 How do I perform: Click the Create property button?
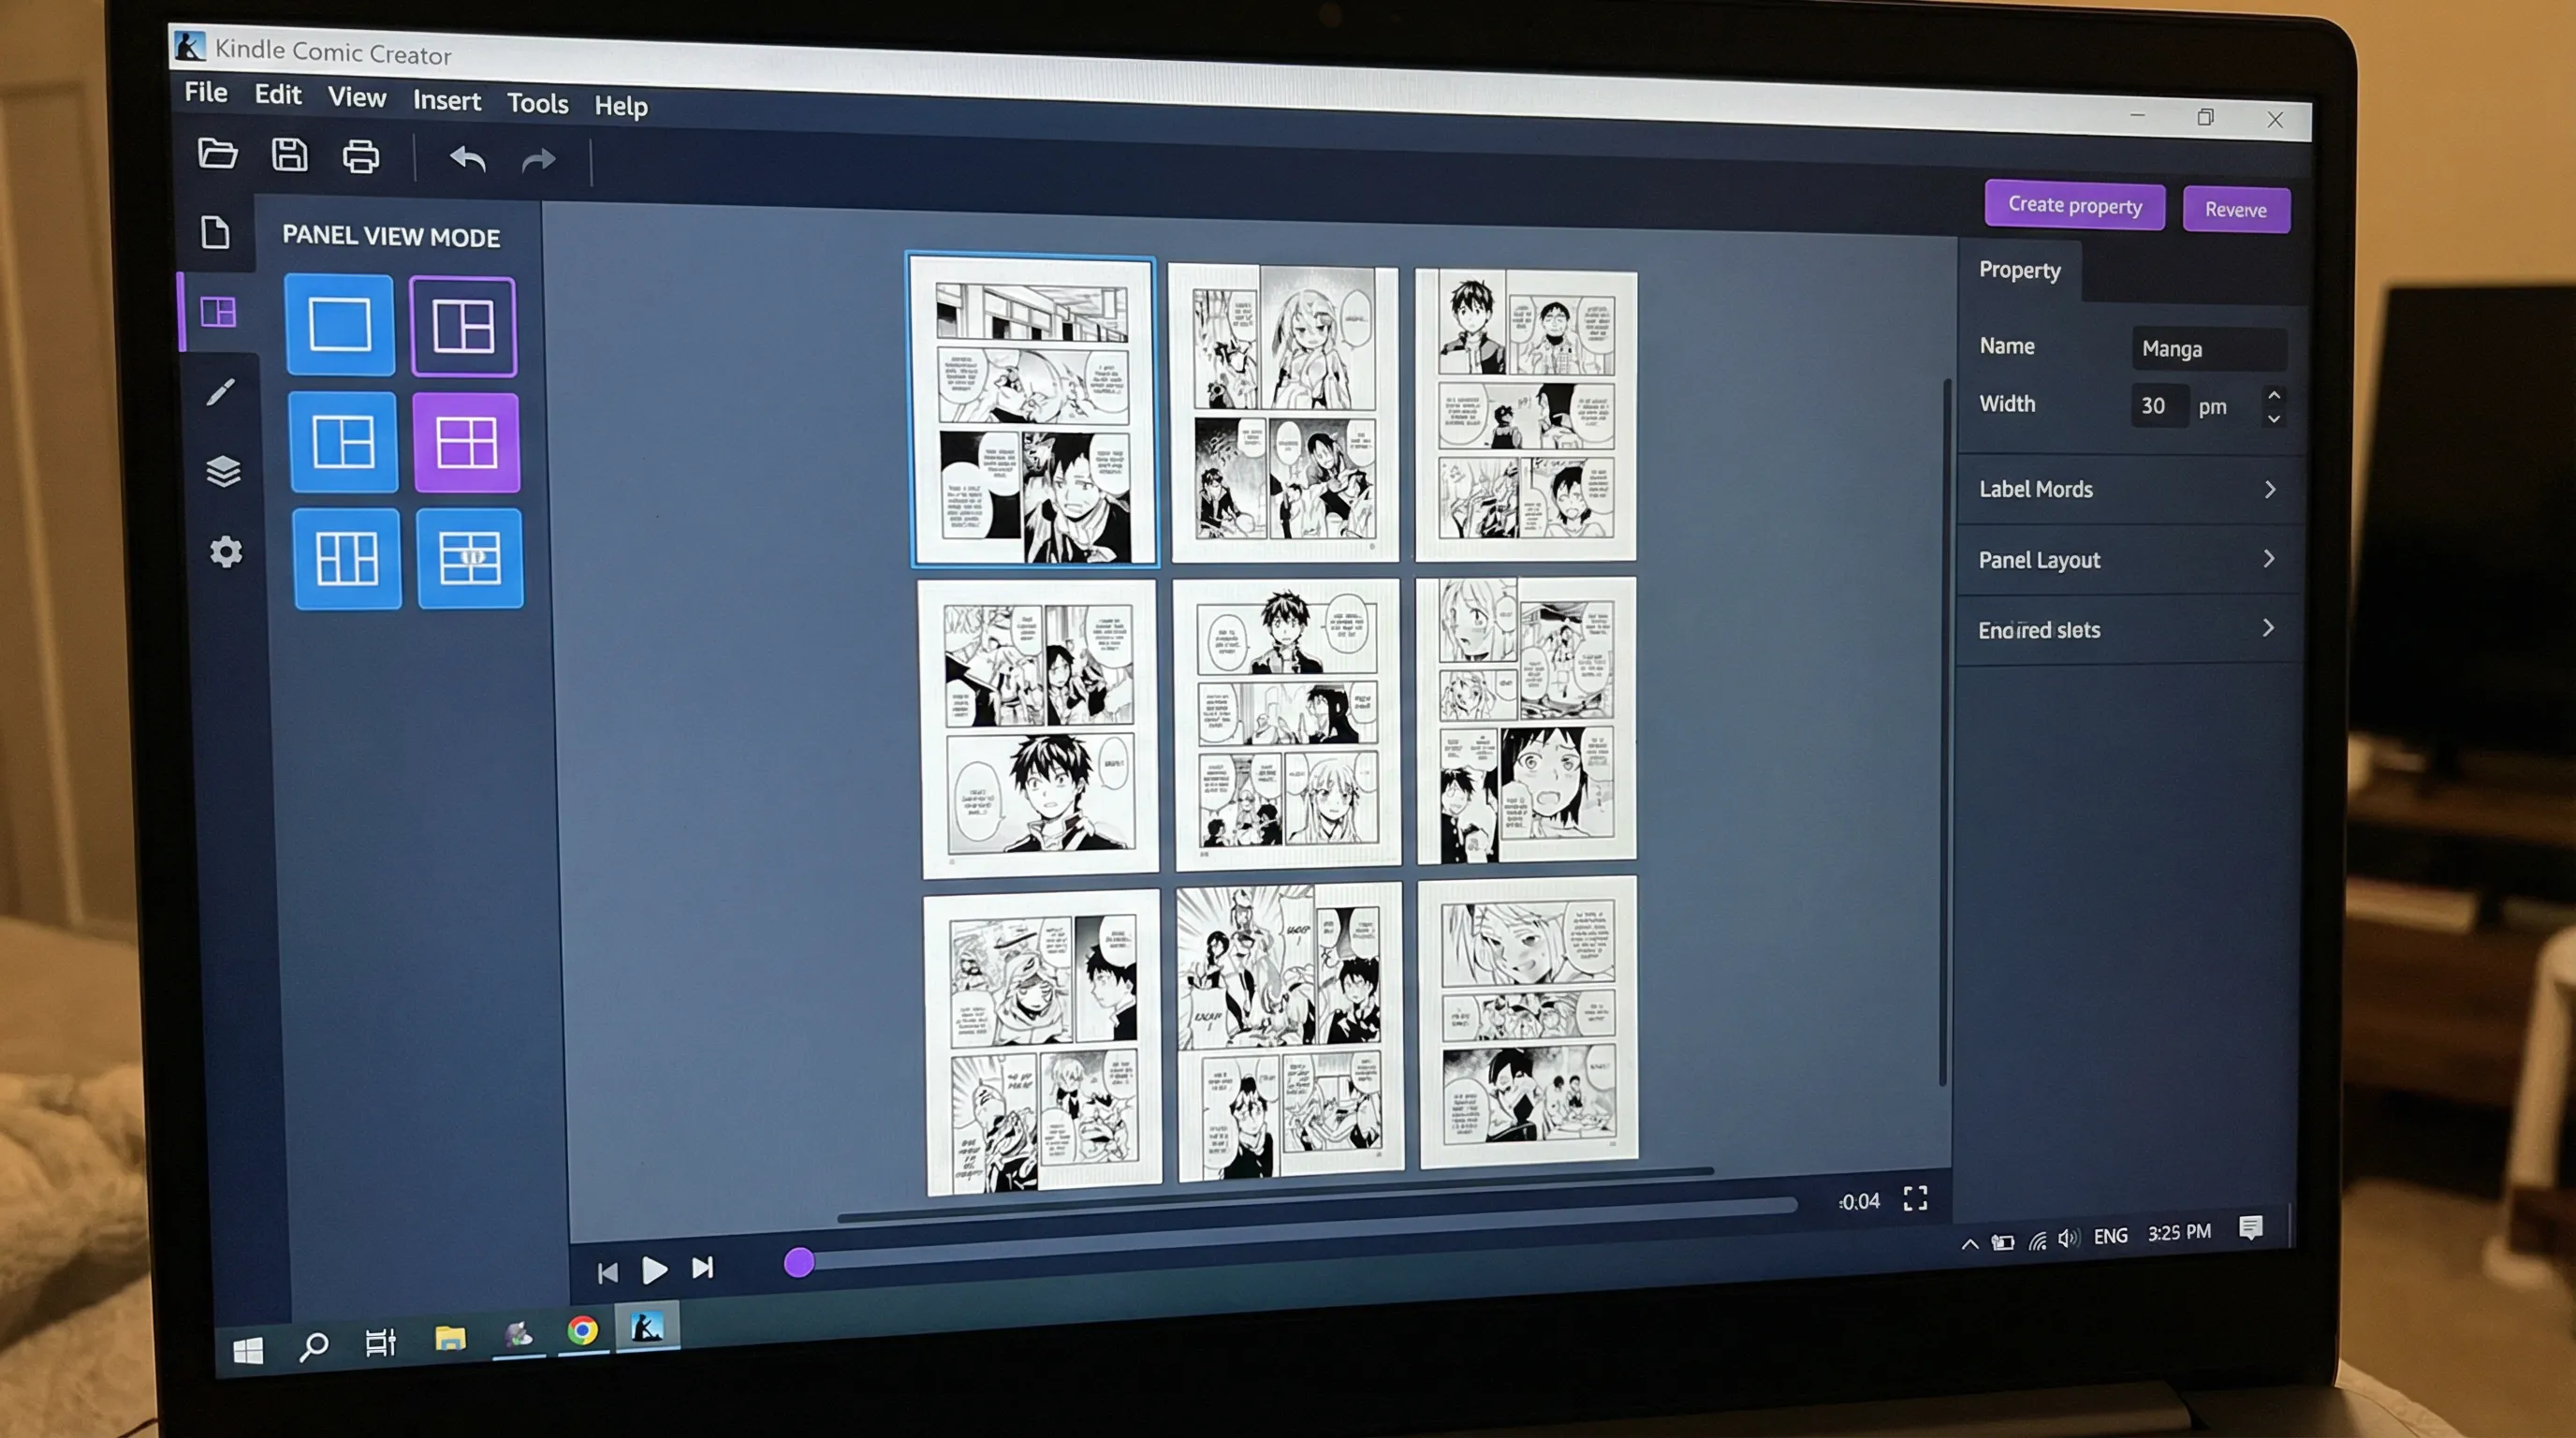2074,205
